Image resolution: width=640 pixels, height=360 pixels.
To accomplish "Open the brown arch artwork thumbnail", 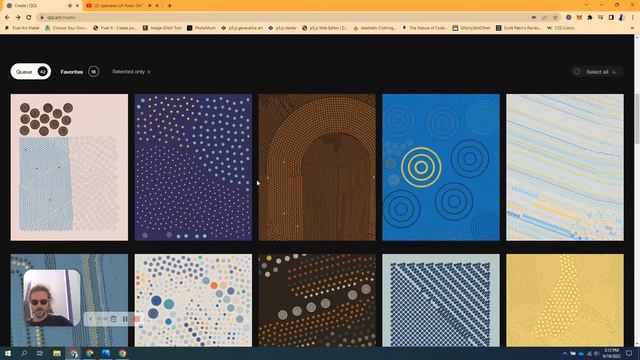I will coord(317,167).
